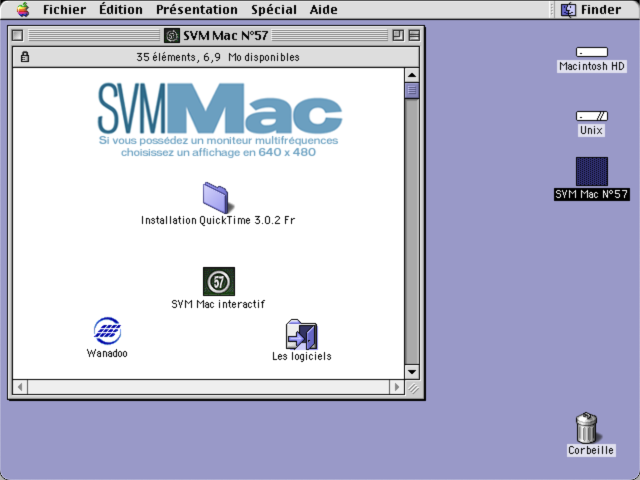Click the 'SVM Mac interactif' label text
The image size is (640, 480).
pyautogui.click(x=218, y=304)
